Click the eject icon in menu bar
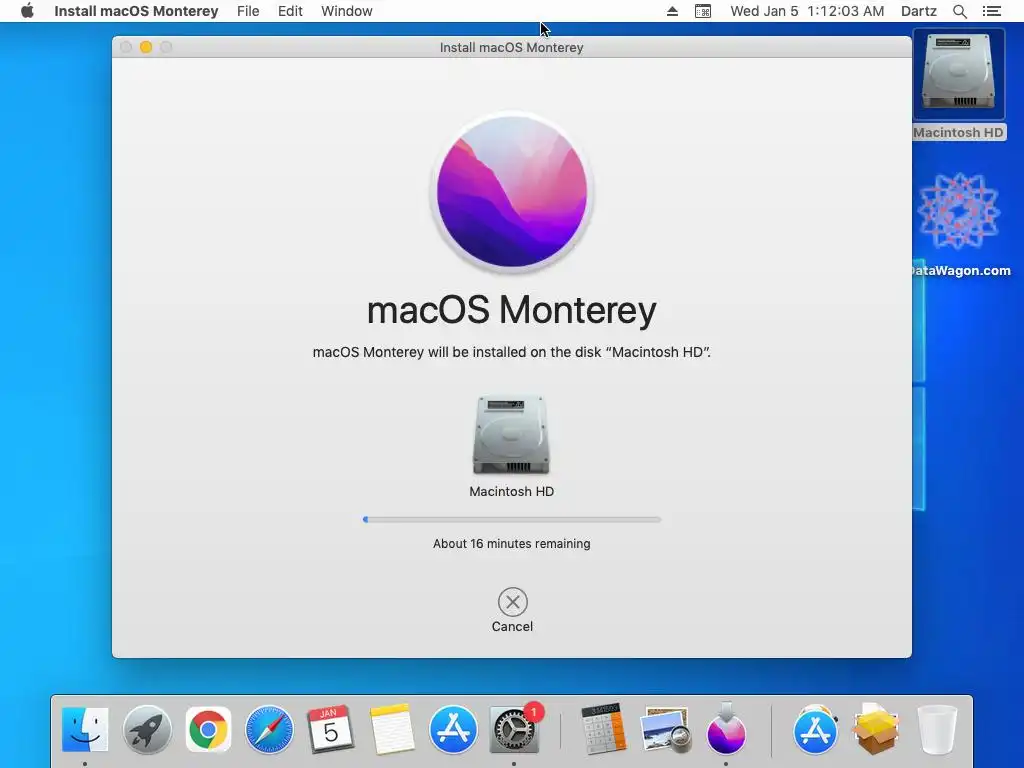Viewport: 1024px width, 768px height. pos(672,11)
